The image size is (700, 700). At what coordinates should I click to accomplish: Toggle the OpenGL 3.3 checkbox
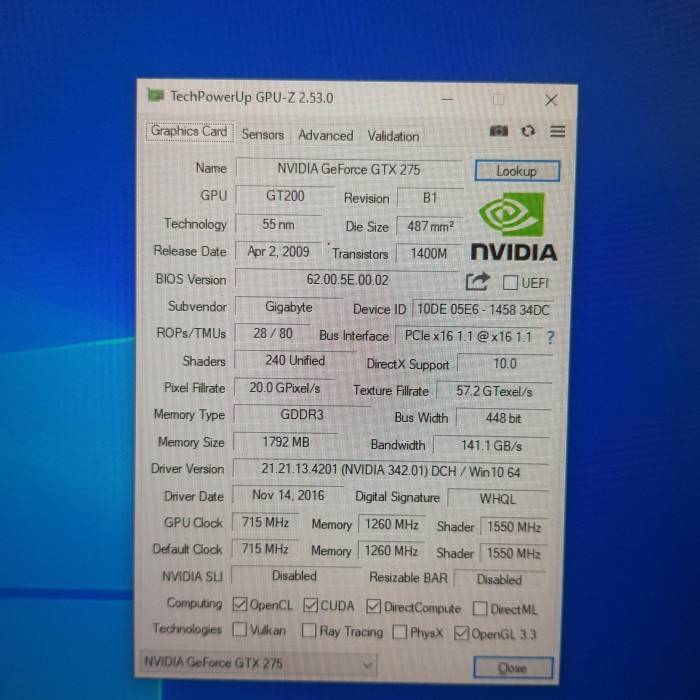tap(461, 633)
